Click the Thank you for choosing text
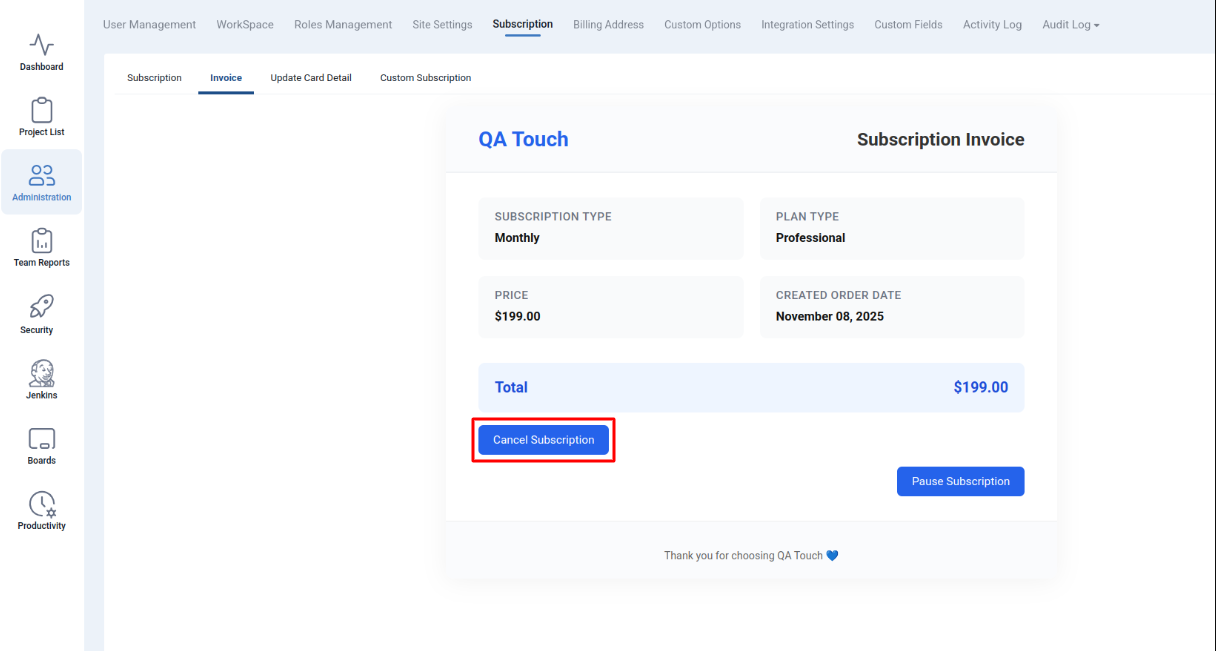Image resolution: width=1216 pixels, height=651 pixels. (743, 556)
